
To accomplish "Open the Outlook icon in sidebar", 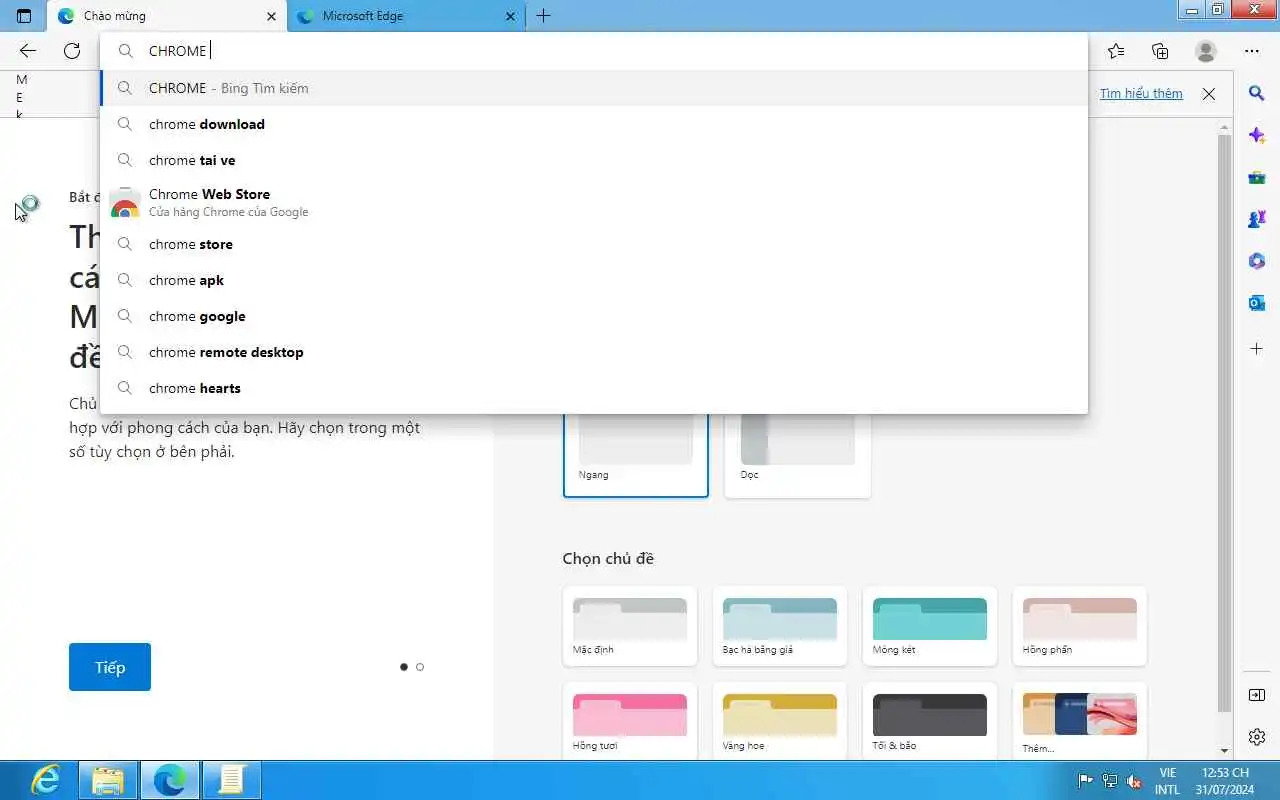I will [1257, 303].
